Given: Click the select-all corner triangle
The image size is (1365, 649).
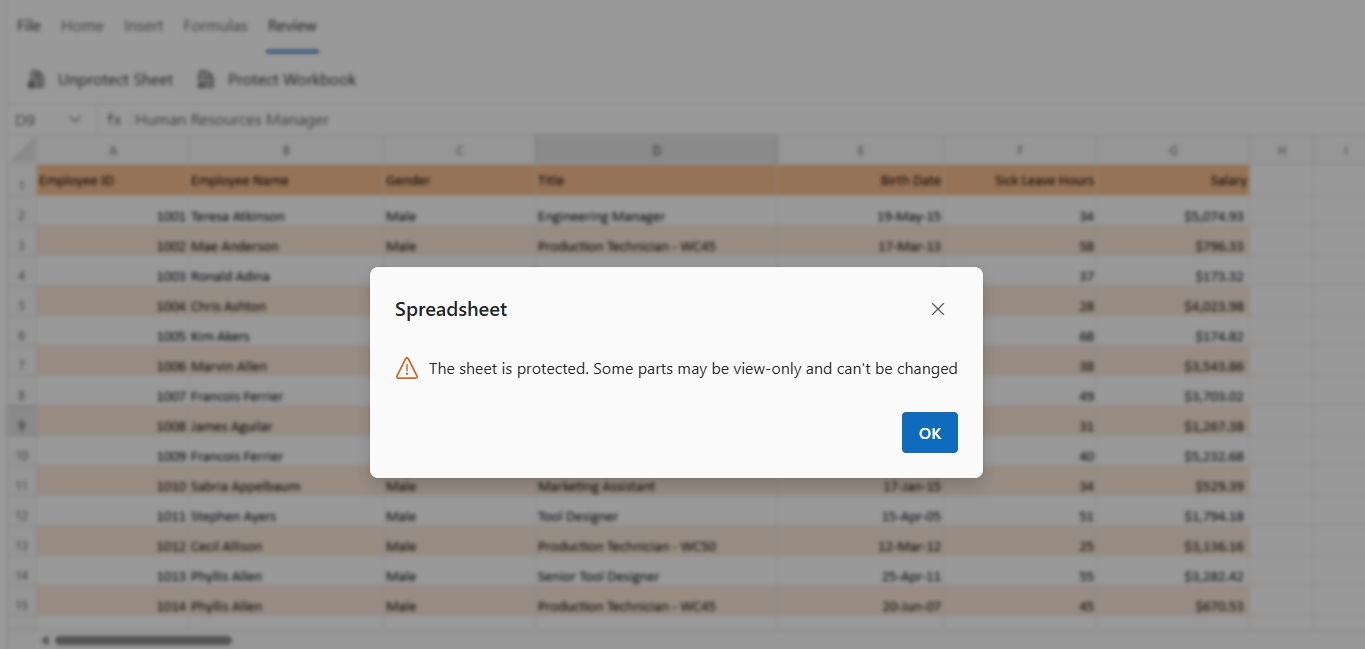Looking at the screenshot, I should pos(22,150).
